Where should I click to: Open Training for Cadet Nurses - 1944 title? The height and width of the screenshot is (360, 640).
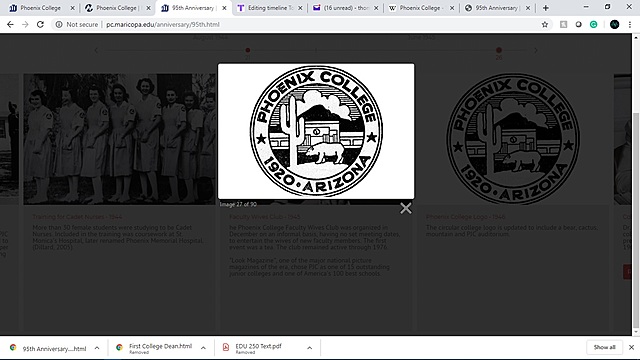click(77, 217)
